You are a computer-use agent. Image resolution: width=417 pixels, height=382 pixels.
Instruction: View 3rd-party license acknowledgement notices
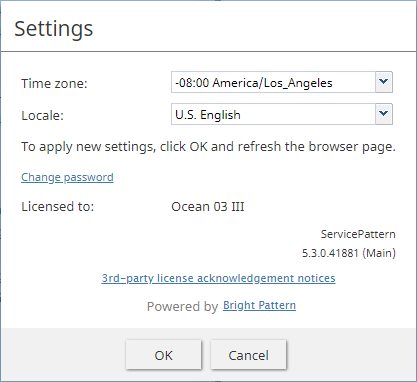pos(218,278)
